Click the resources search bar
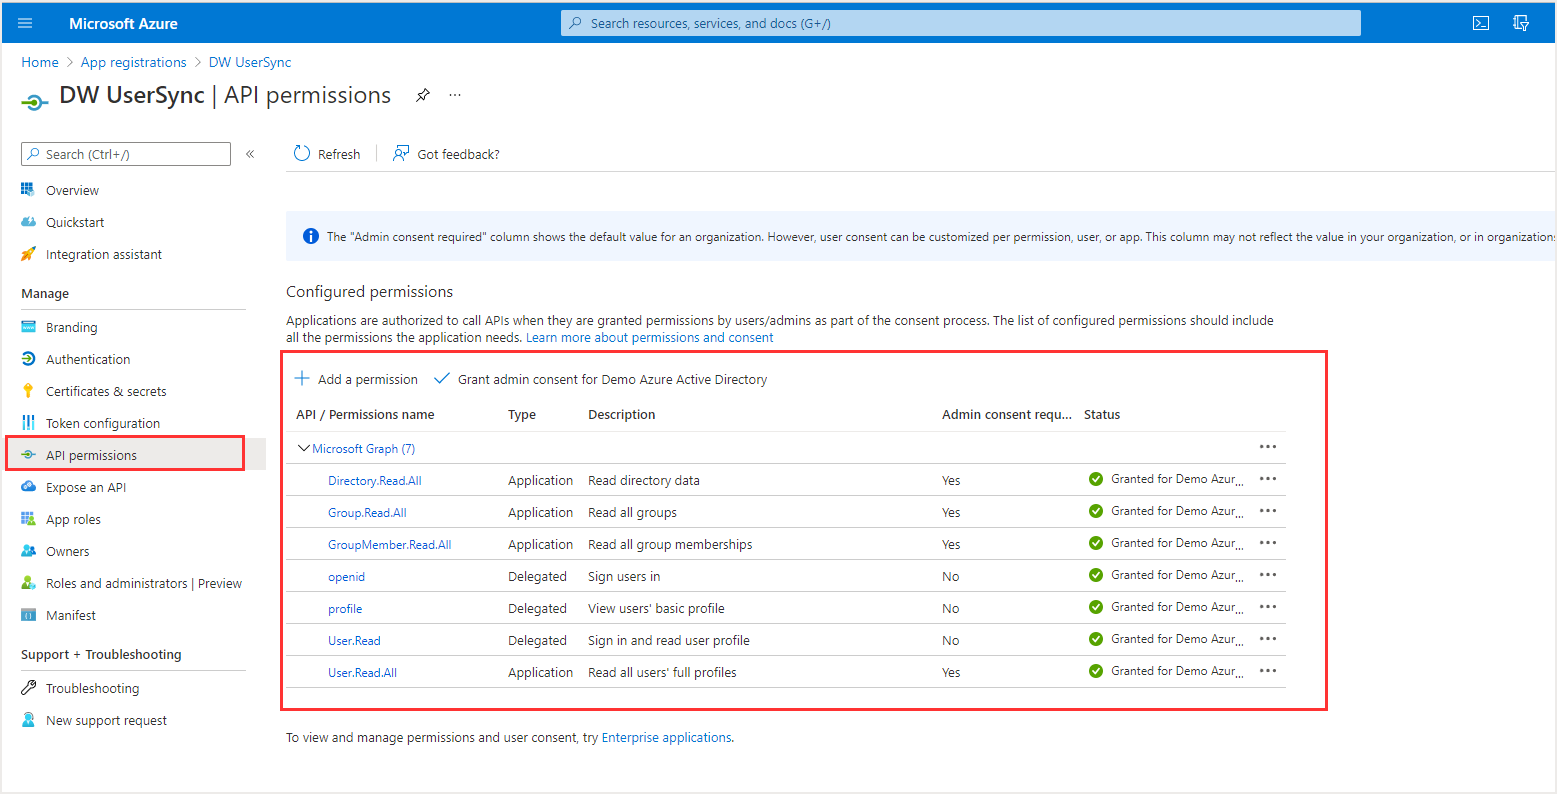The width and height of the screenshot is (1557, 794). pos(960,22)
